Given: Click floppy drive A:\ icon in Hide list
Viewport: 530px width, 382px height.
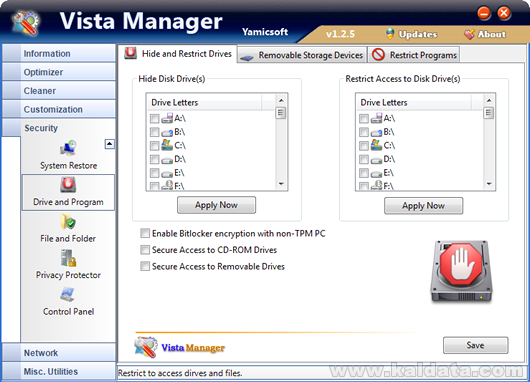Looking at the screenshot, I should pyautogui.click(x=167, y=118).
